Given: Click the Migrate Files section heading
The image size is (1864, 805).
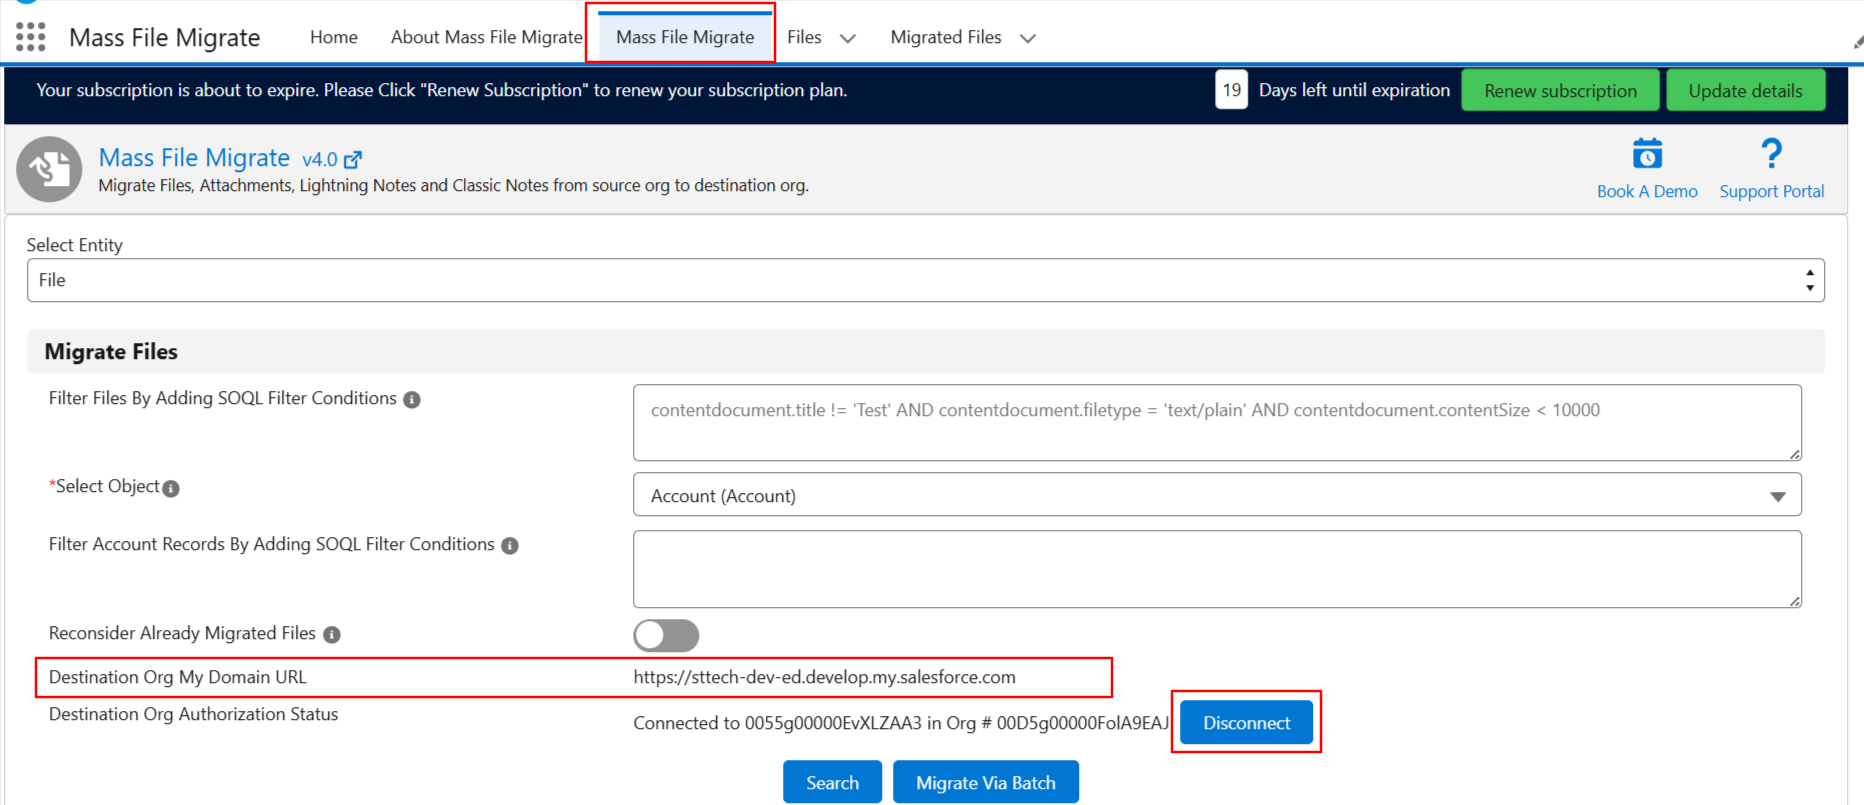Looking at the screenshot, I should click(111, 352).
